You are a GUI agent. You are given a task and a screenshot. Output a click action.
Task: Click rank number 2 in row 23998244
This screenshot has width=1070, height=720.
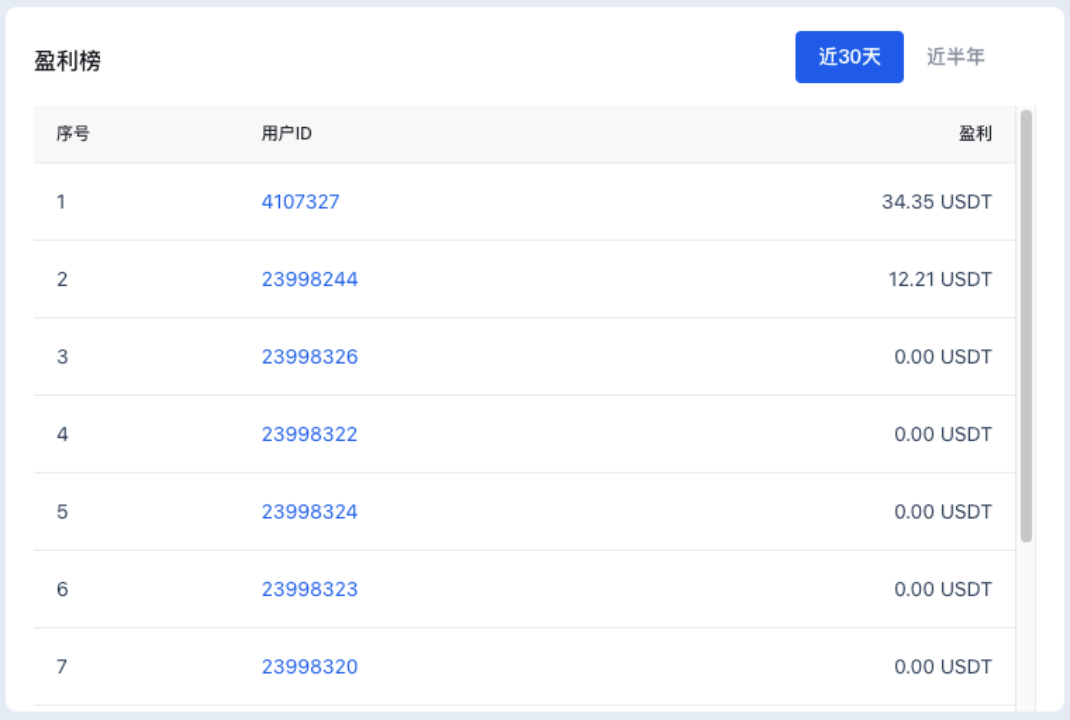62,279
